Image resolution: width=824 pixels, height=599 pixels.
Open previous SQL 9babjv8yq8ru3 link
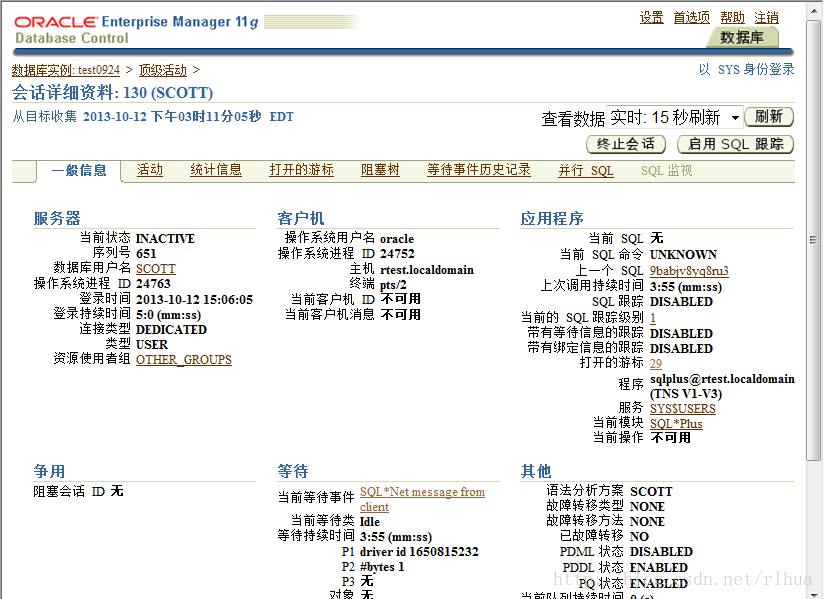click(689, 271)
